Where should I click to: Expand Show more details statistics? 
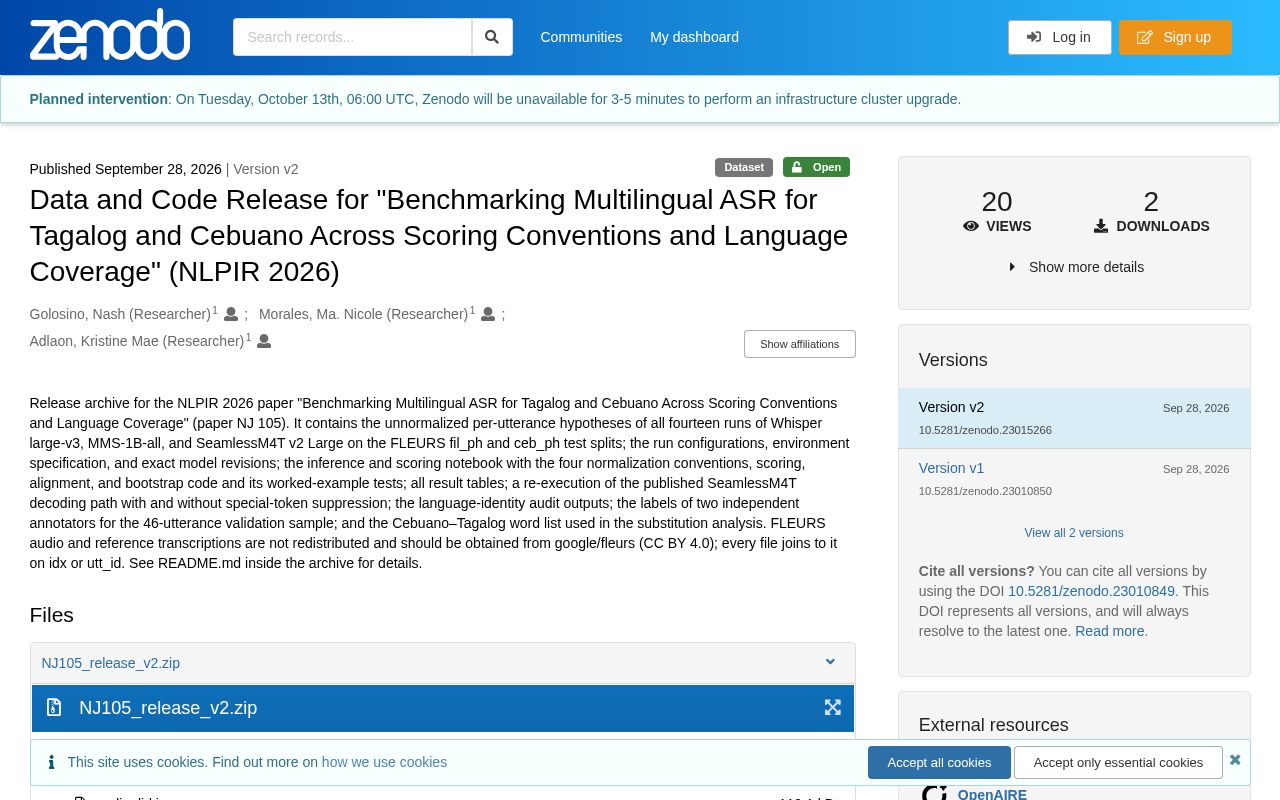(1075, 267)
